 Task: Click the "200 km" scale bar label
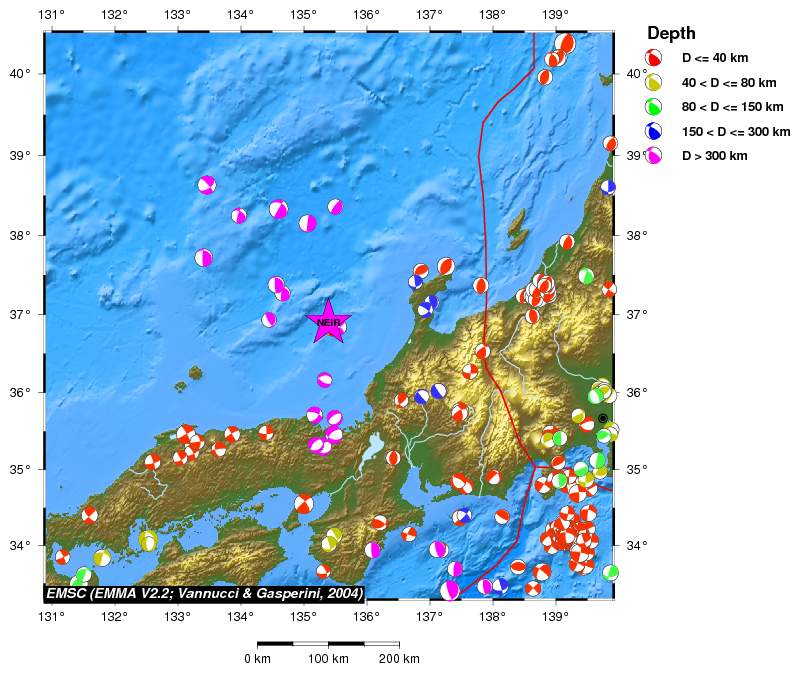pos(398,659)
